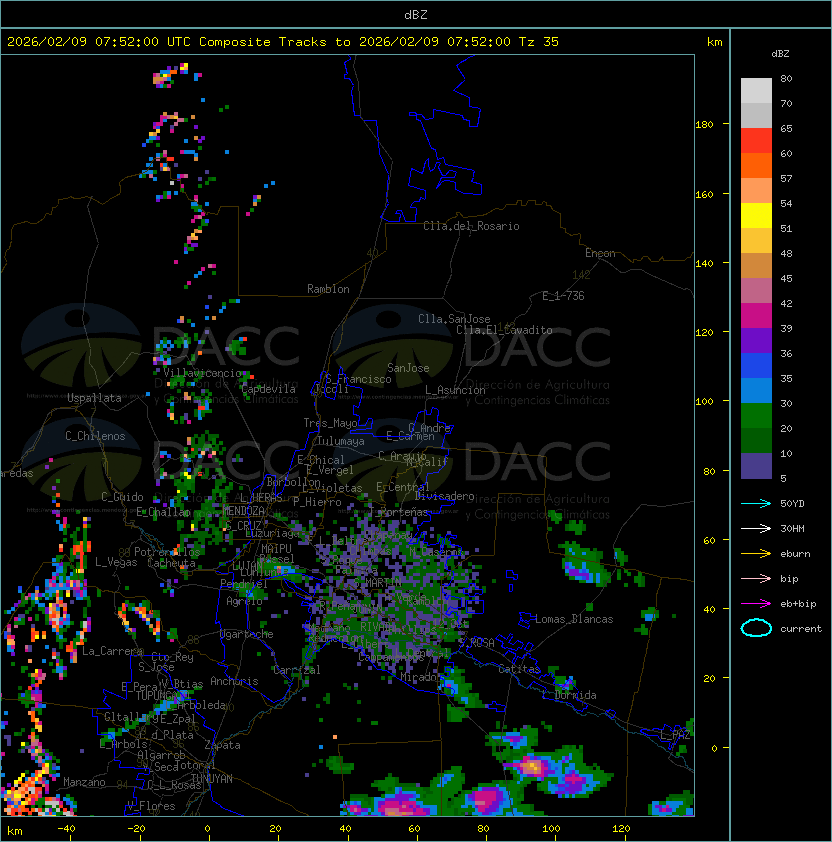Click the 'Tres_Mayo' map label

point(330,423)
